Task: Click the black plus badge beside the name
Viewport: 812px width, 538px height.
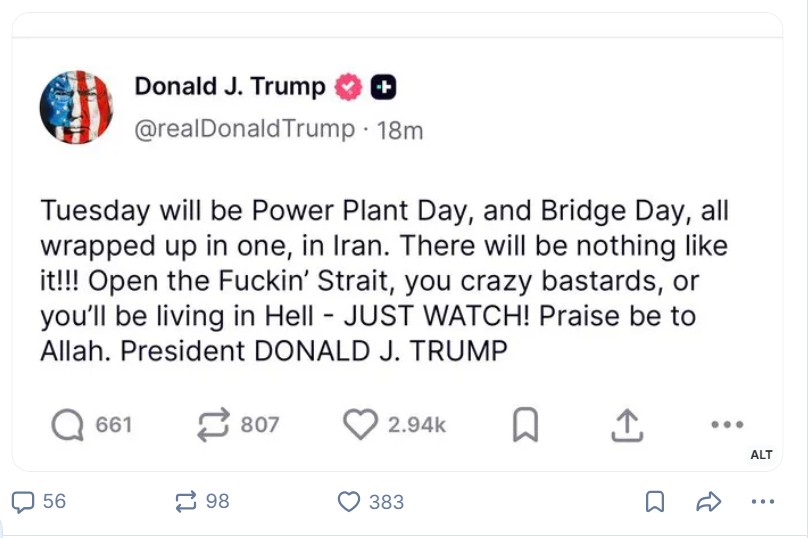Action: (x=383, y=88)
